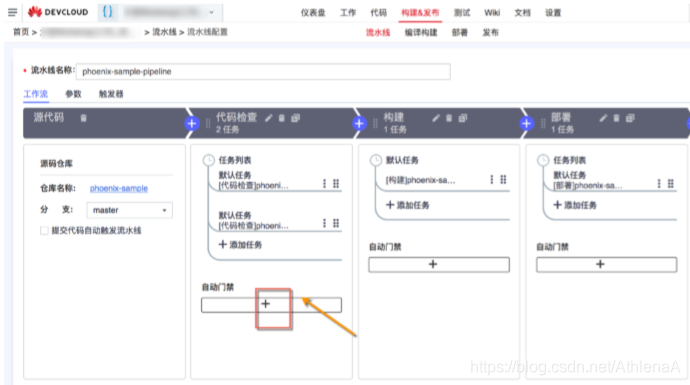The image size is (690, 385).
Task: Delete the 源代码 stage with trash icon
Action: point(84,117)
